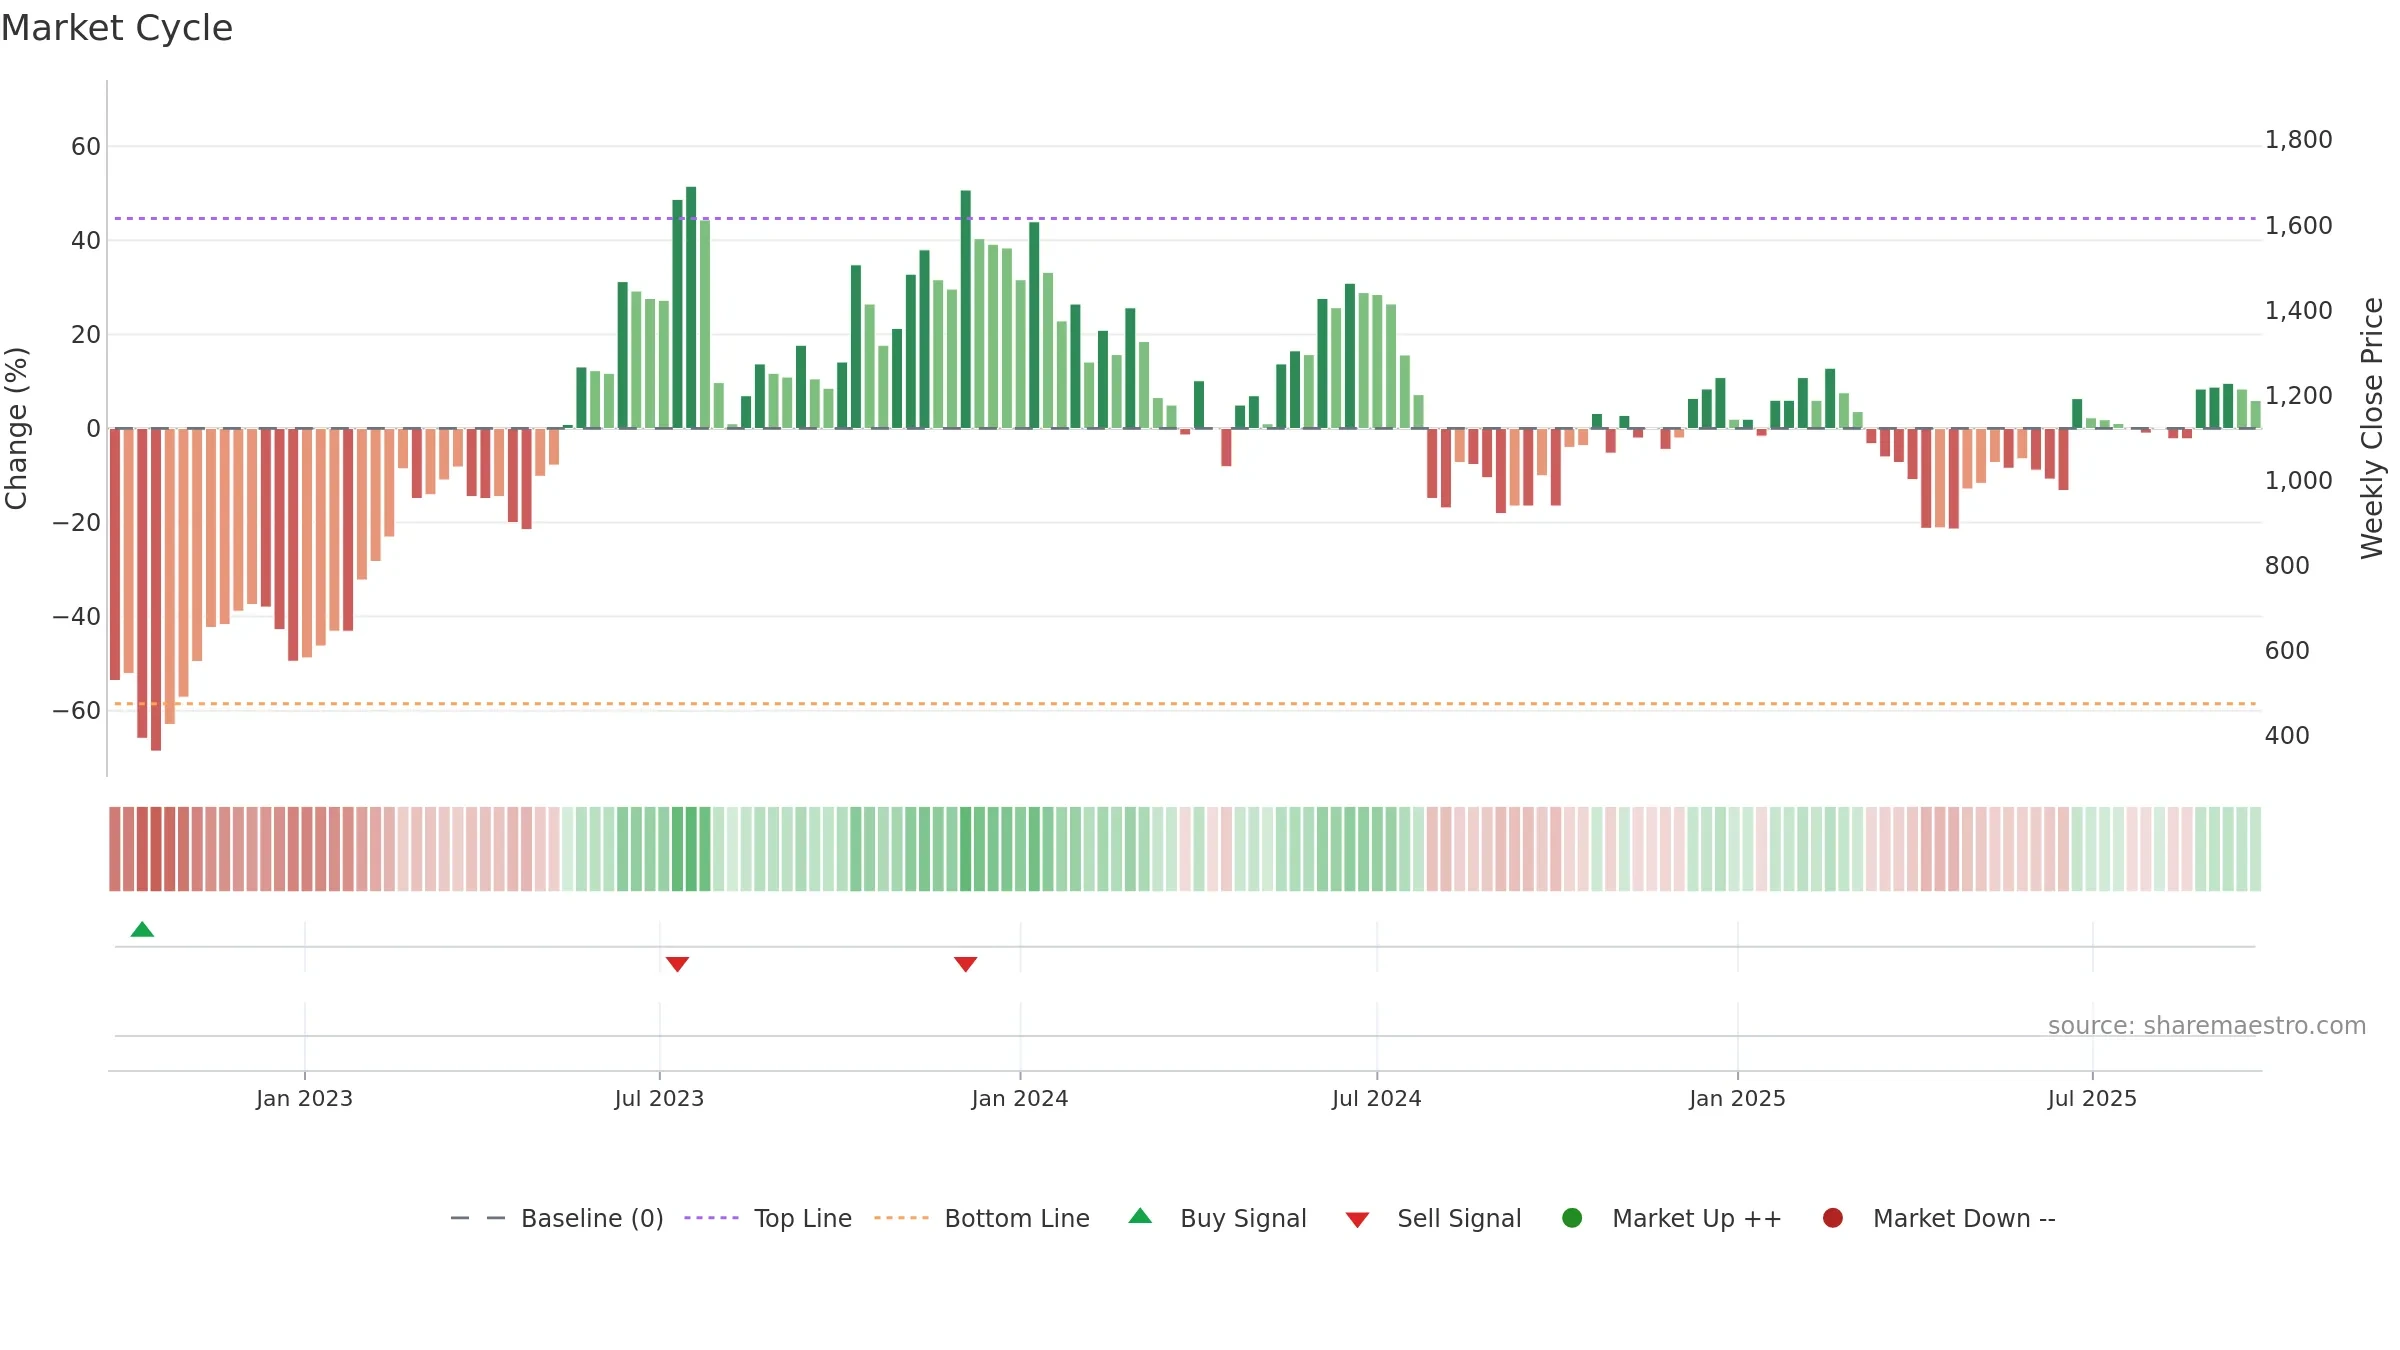Click the green triangle icon in legend

click(x=1140, y=1216)
